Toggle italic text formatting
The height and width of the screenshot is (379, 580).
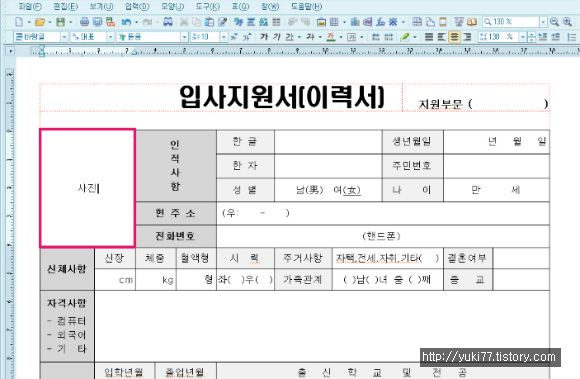click(276, 37)
